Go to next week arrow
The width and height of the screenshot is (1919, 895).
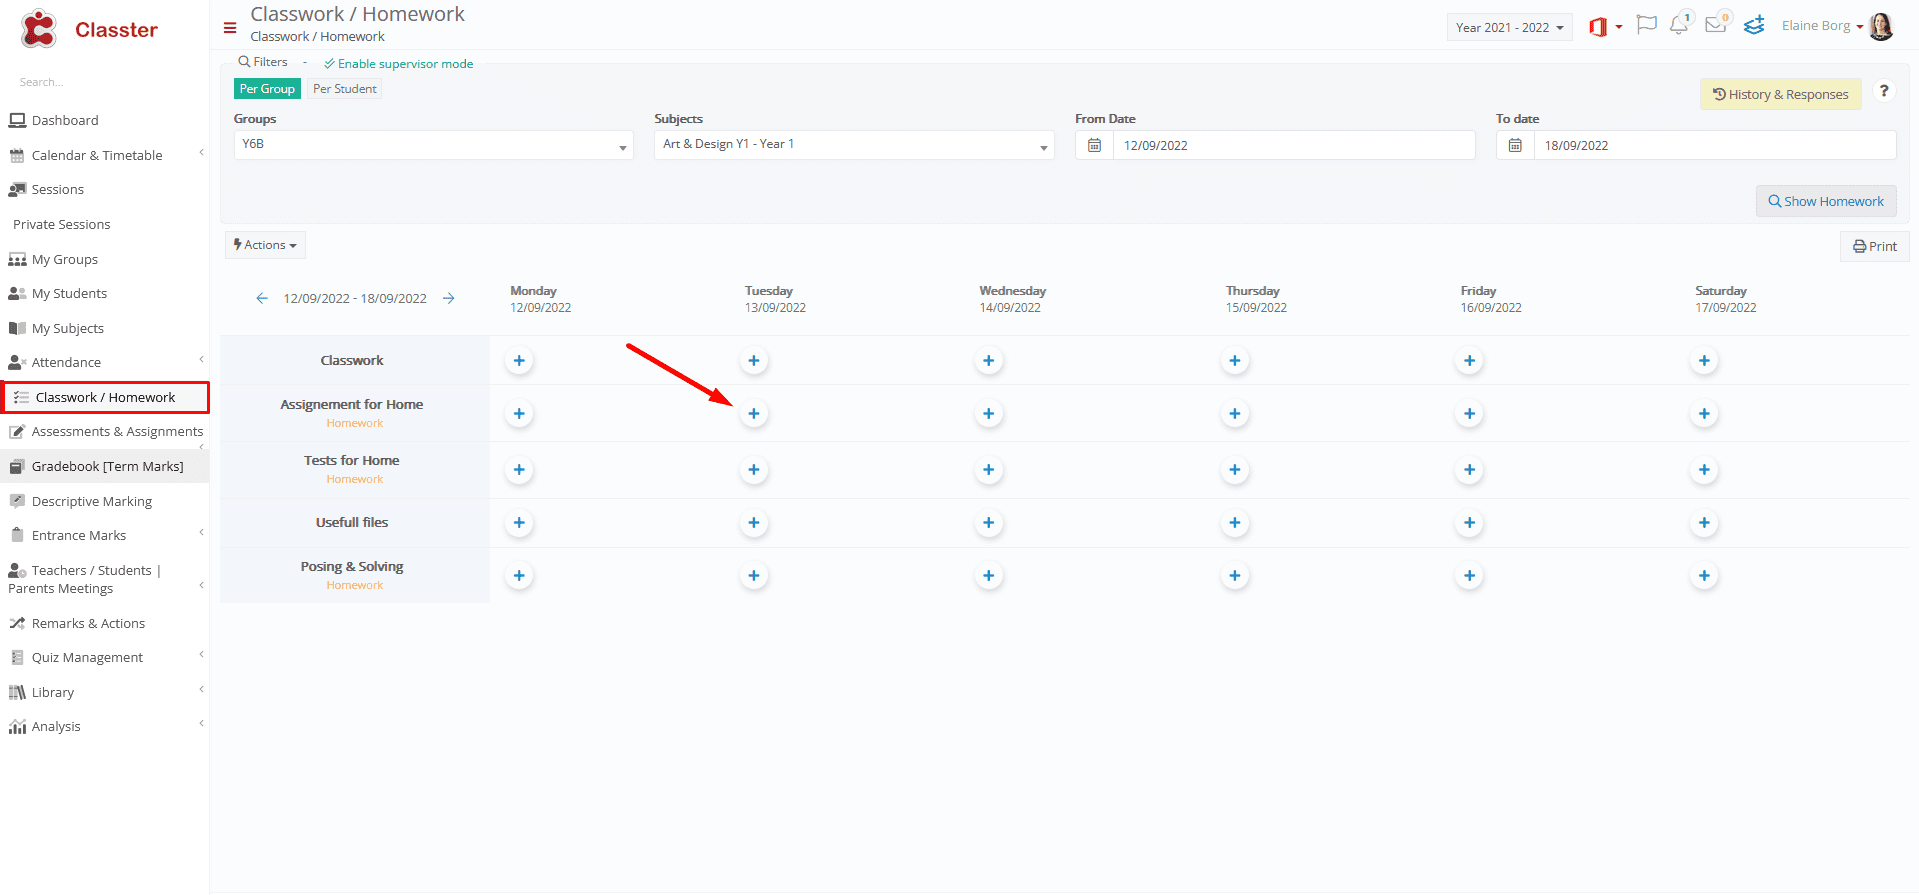click(449, 298)
